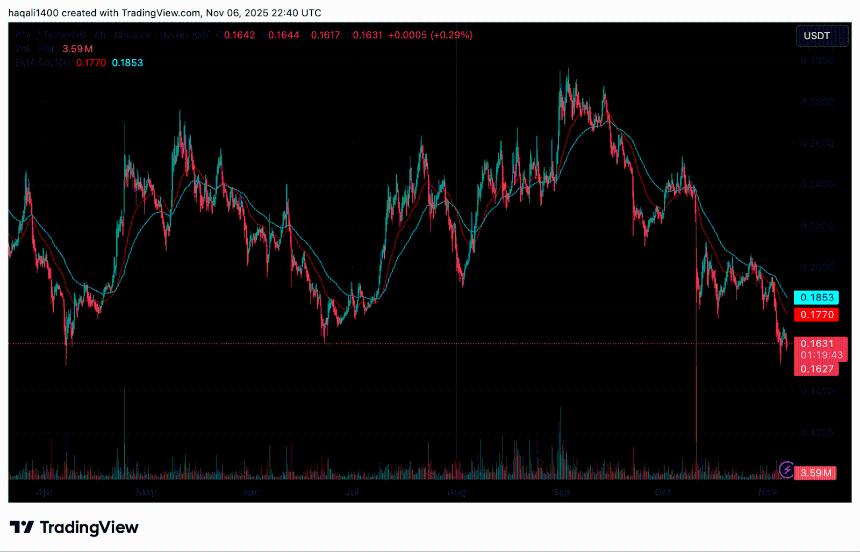Open the USDT currency selector

(x=816, y=36)
